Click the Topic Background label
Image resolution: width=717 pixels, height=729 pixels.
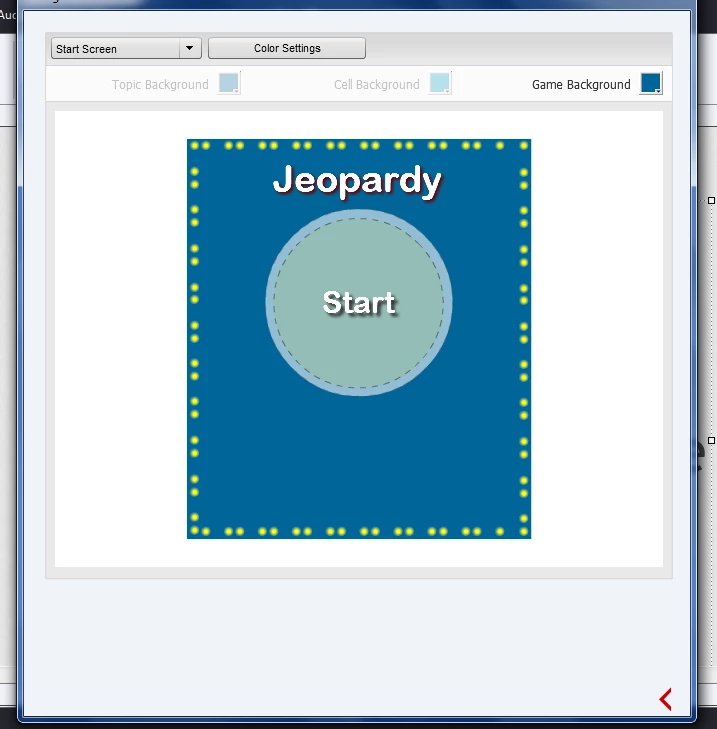[x=160, y=85]
